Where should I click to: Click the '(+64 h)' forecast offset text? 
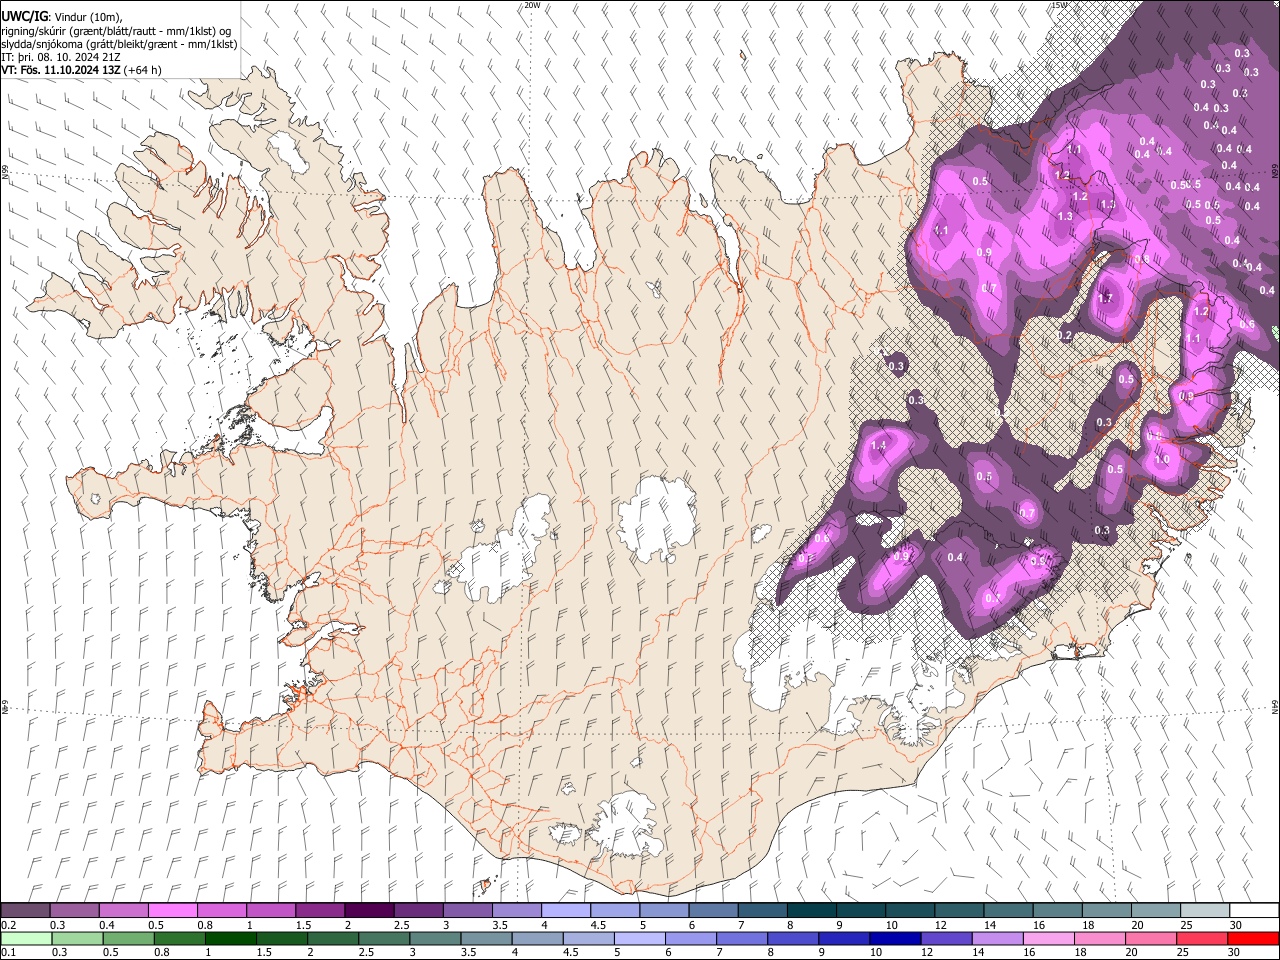pos(145,71)
